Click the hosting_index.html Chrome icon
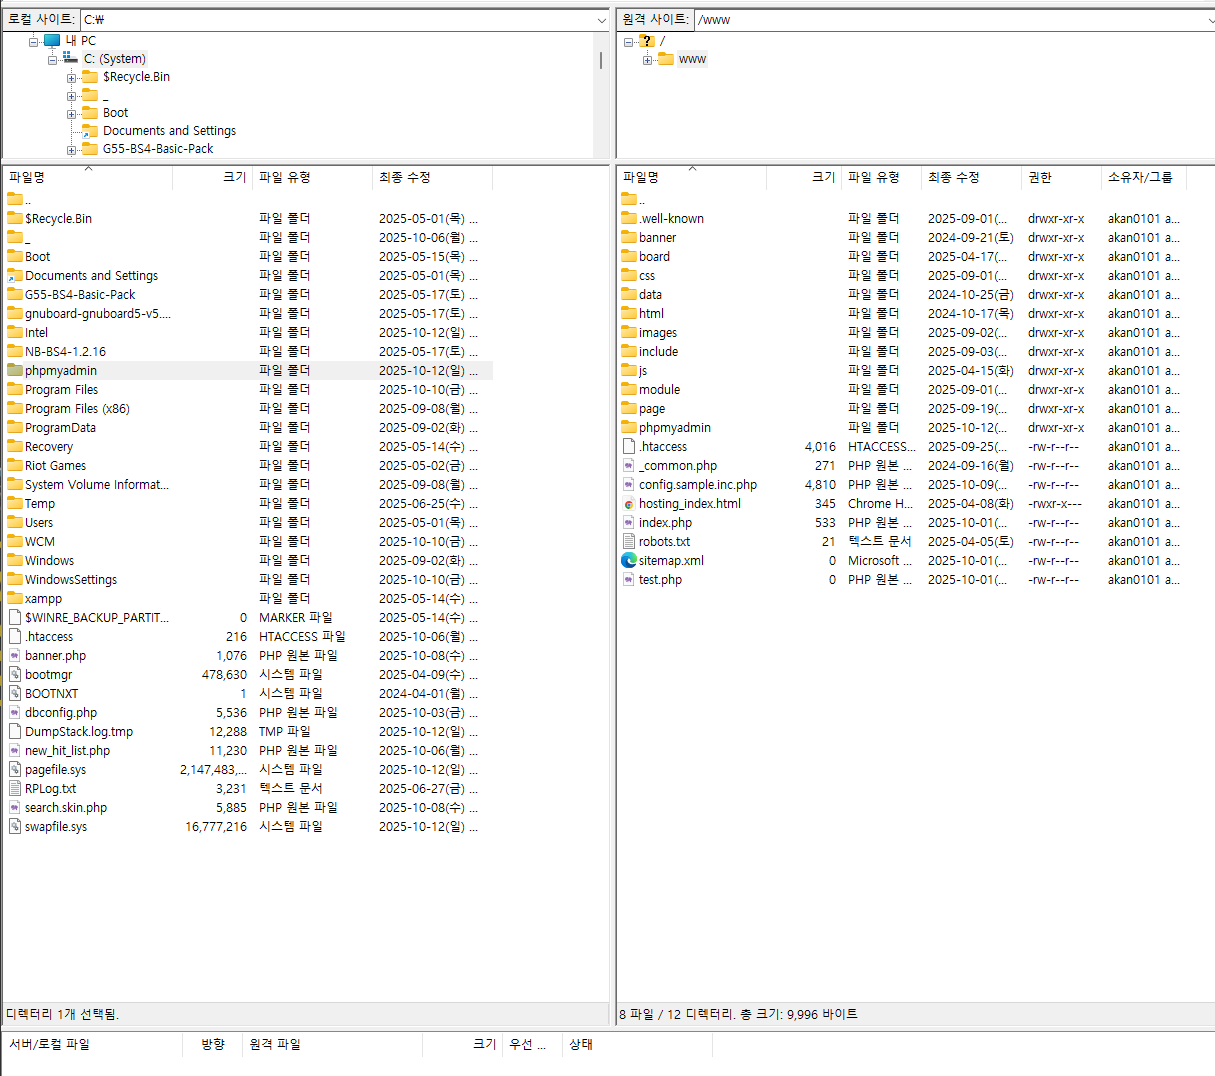Screen dimensions: 1215x1076 [628, 504]
